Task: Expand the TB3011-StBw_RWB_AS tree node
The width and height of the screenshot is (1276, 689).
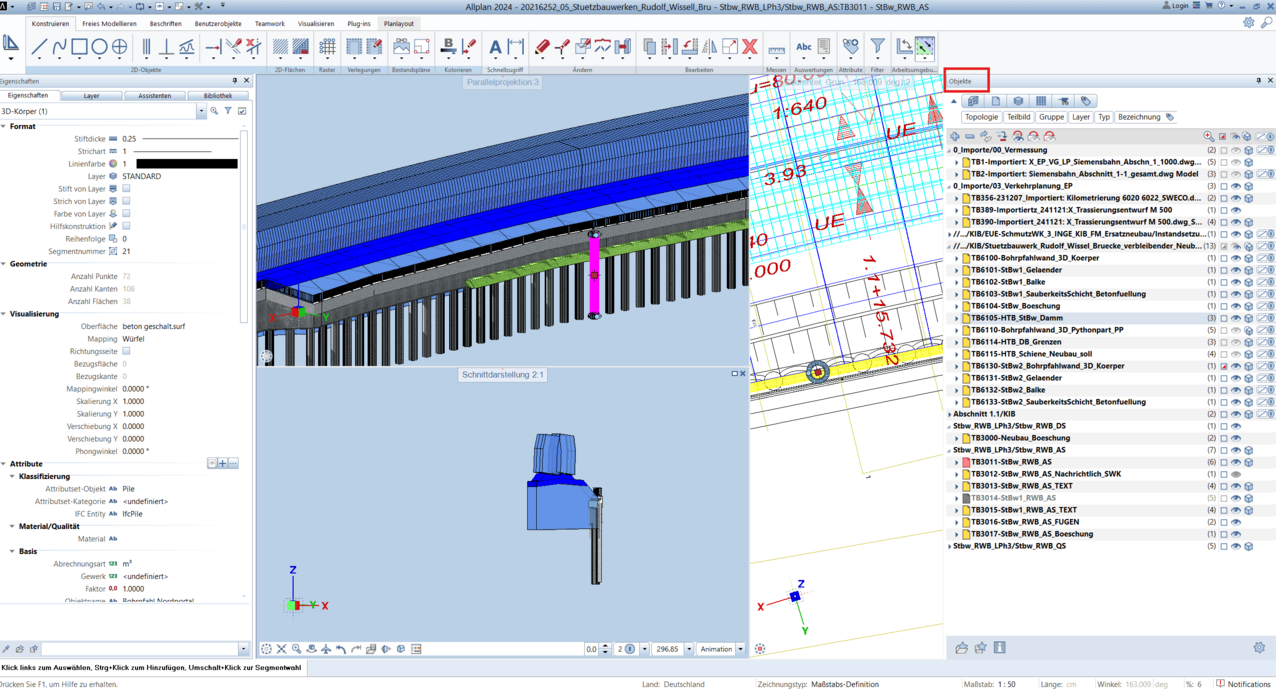Action: [x=957, y=462]
